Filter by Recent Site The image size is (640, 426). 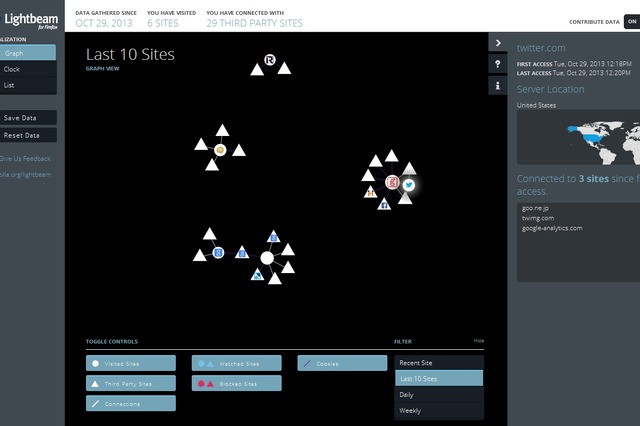(439, 362)
